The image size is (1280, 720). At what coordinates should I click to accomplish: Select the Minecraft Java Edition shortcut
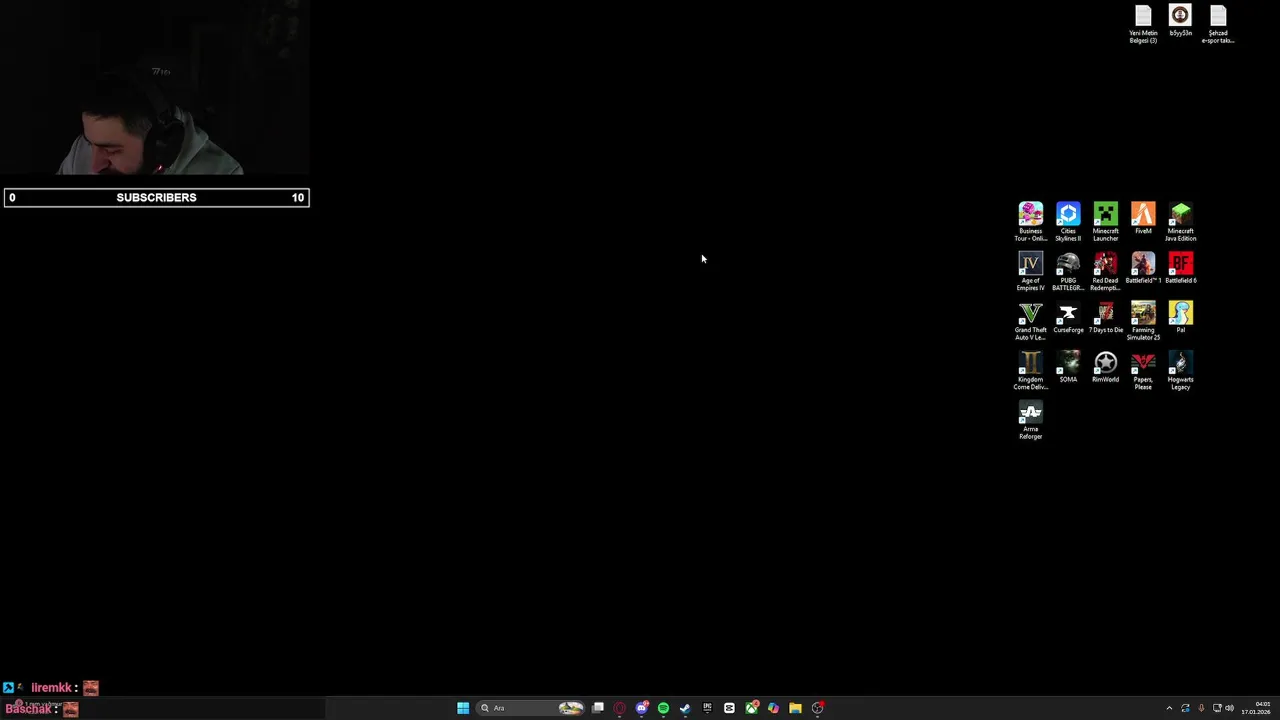[x=1180, y=221]
